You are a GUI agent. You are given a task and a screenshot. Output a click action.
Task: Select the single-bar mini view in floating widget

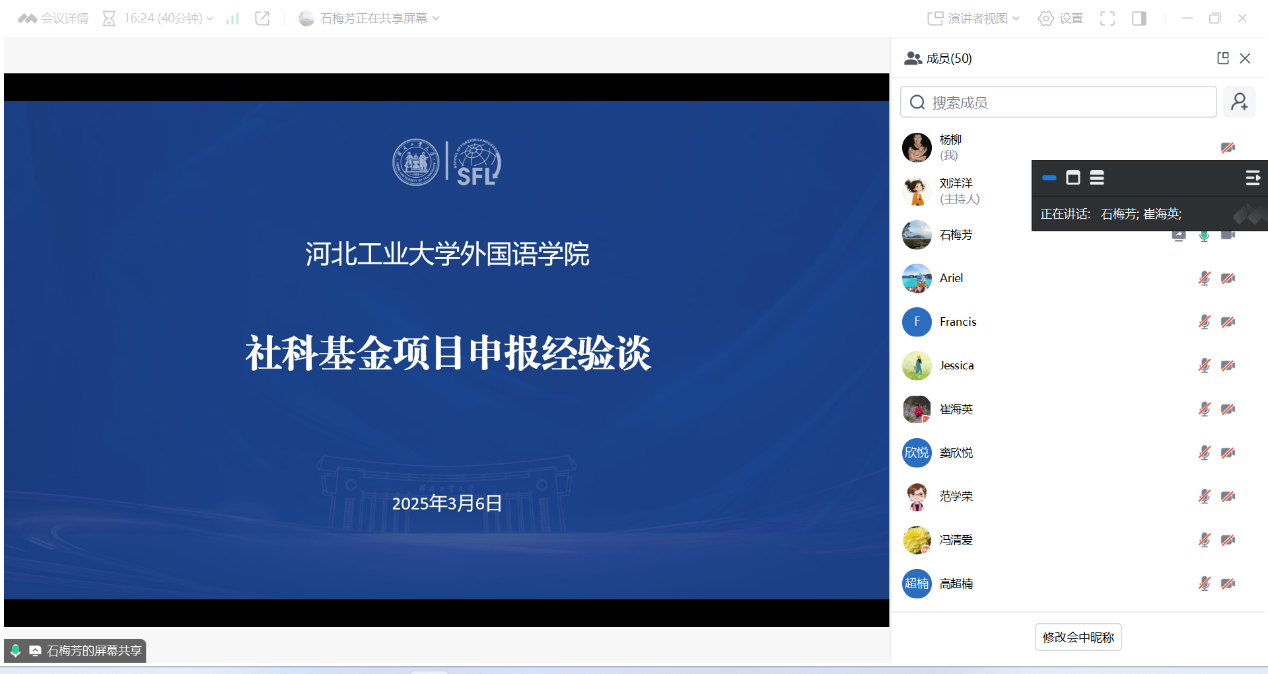pyautogui.click(x=1049, y=178)
